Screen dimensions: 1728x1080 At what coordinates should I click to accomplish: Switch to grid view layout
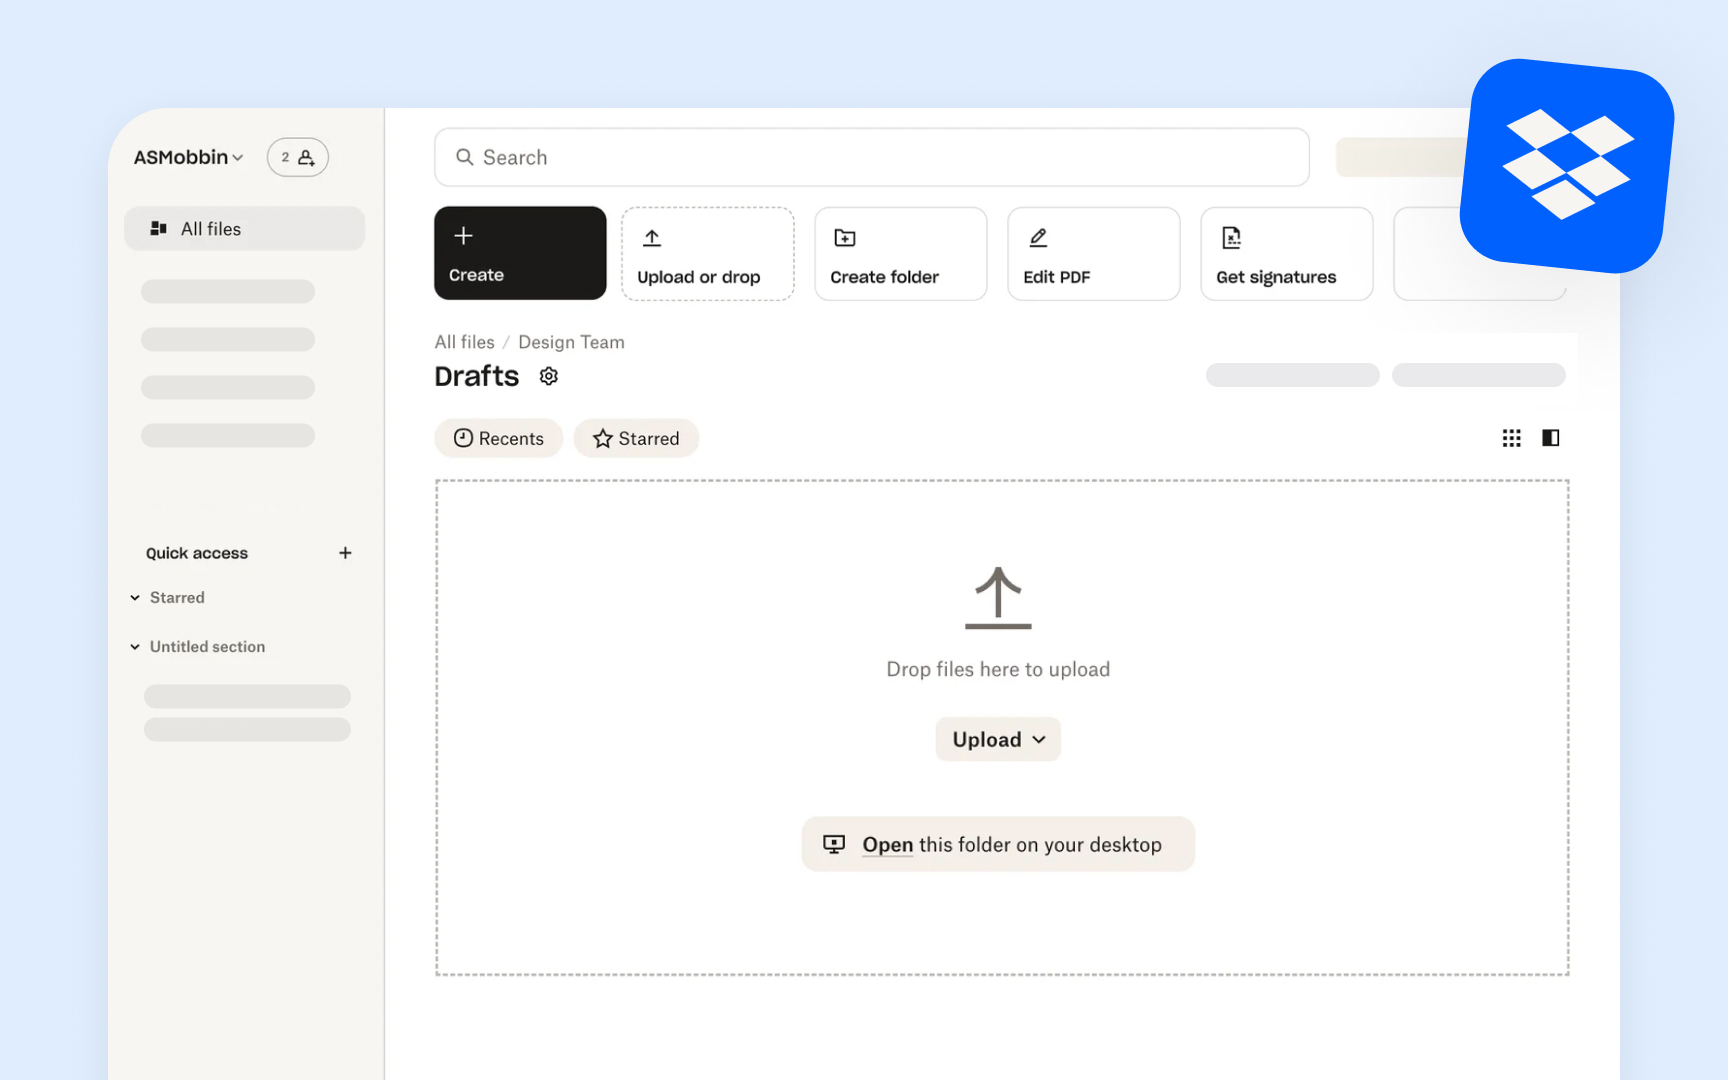point(1511,438)
